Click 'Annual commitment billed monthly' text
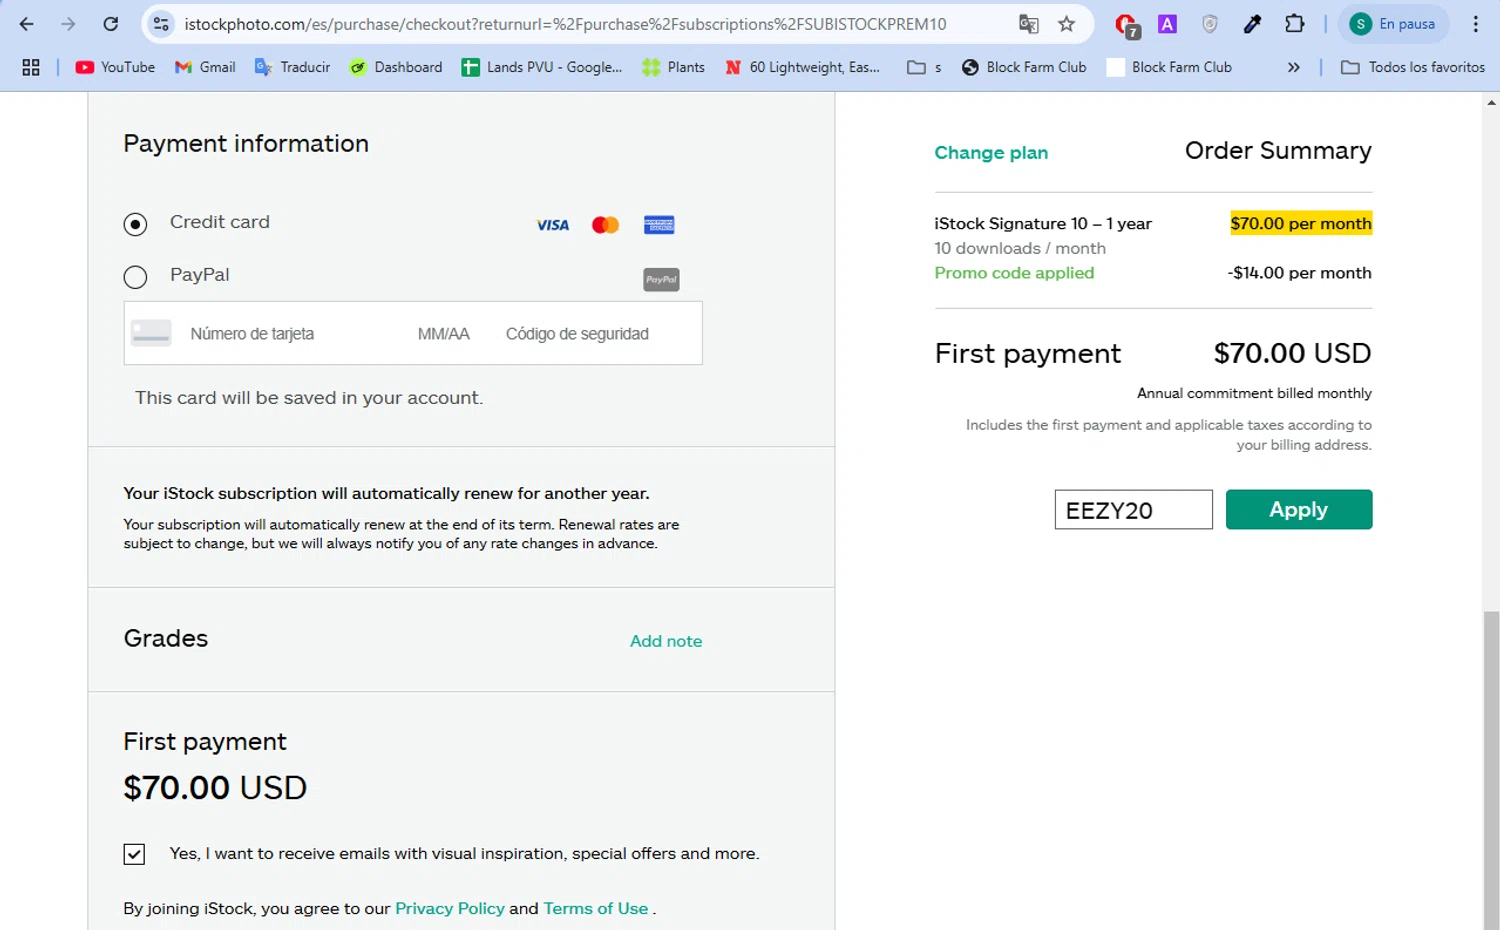The height and width of the screenshot is (930, 1500). (x=1254, y=393)
